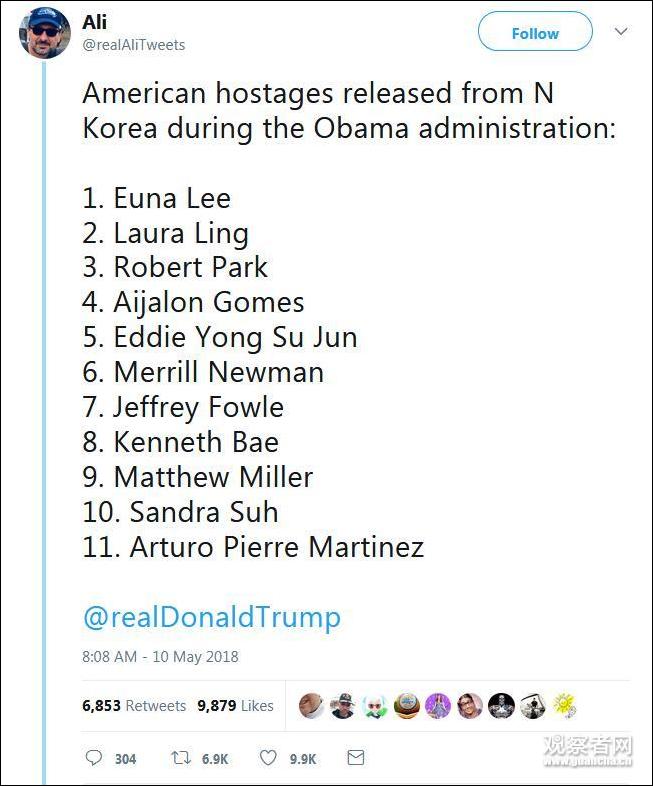Open Ali's profile picture
Image resolution: width=653 pixels, height=786 pixels.
point(45,33)
